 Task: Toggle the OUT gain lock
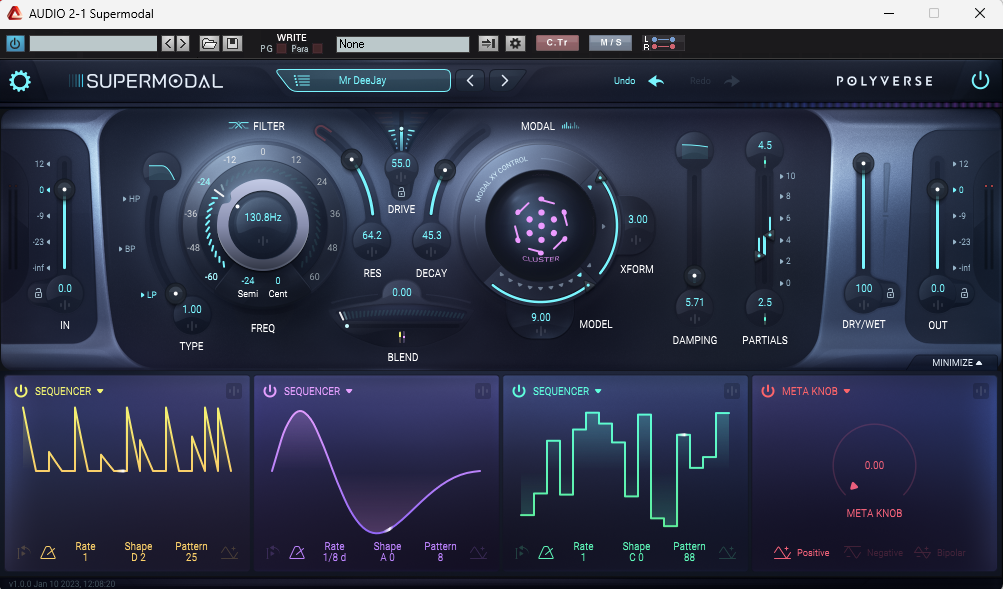964,293
